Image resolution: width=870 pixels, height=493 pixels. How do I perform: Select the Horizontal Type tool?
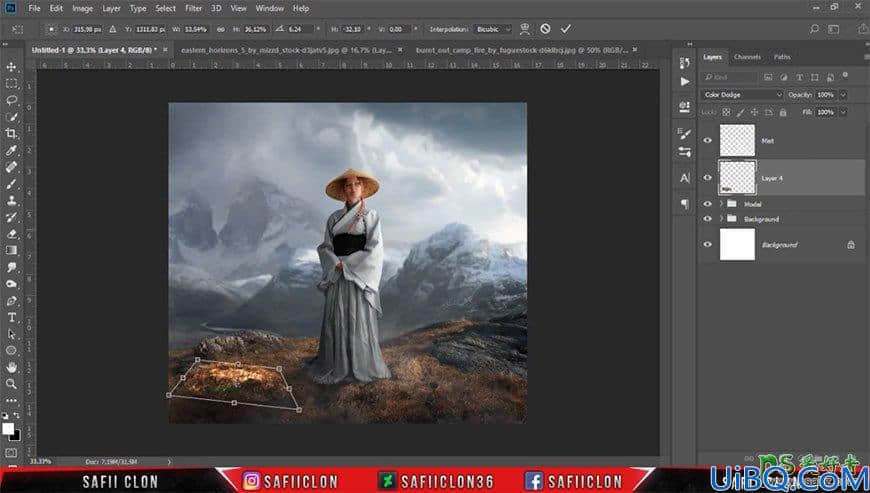(11, 317)
